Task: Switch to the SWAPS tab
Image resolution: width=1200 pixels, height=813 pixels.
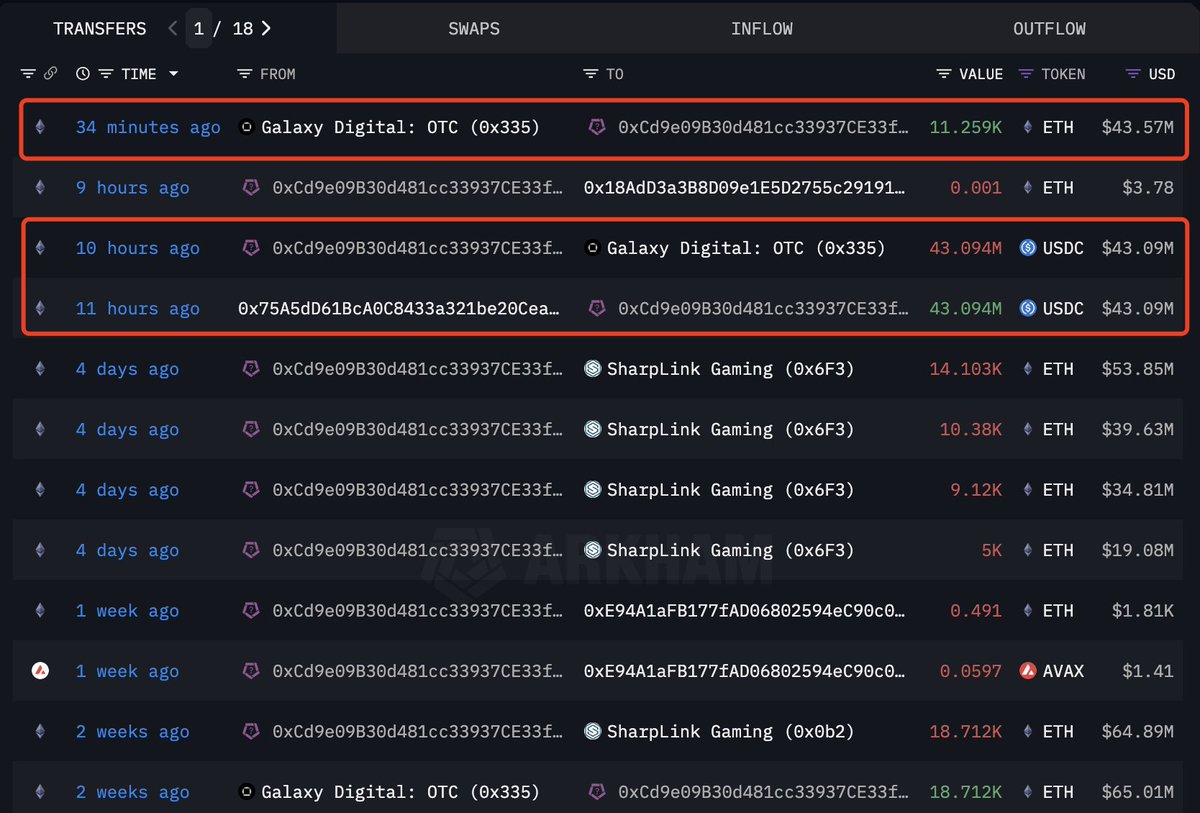Action: click(473, 28)
